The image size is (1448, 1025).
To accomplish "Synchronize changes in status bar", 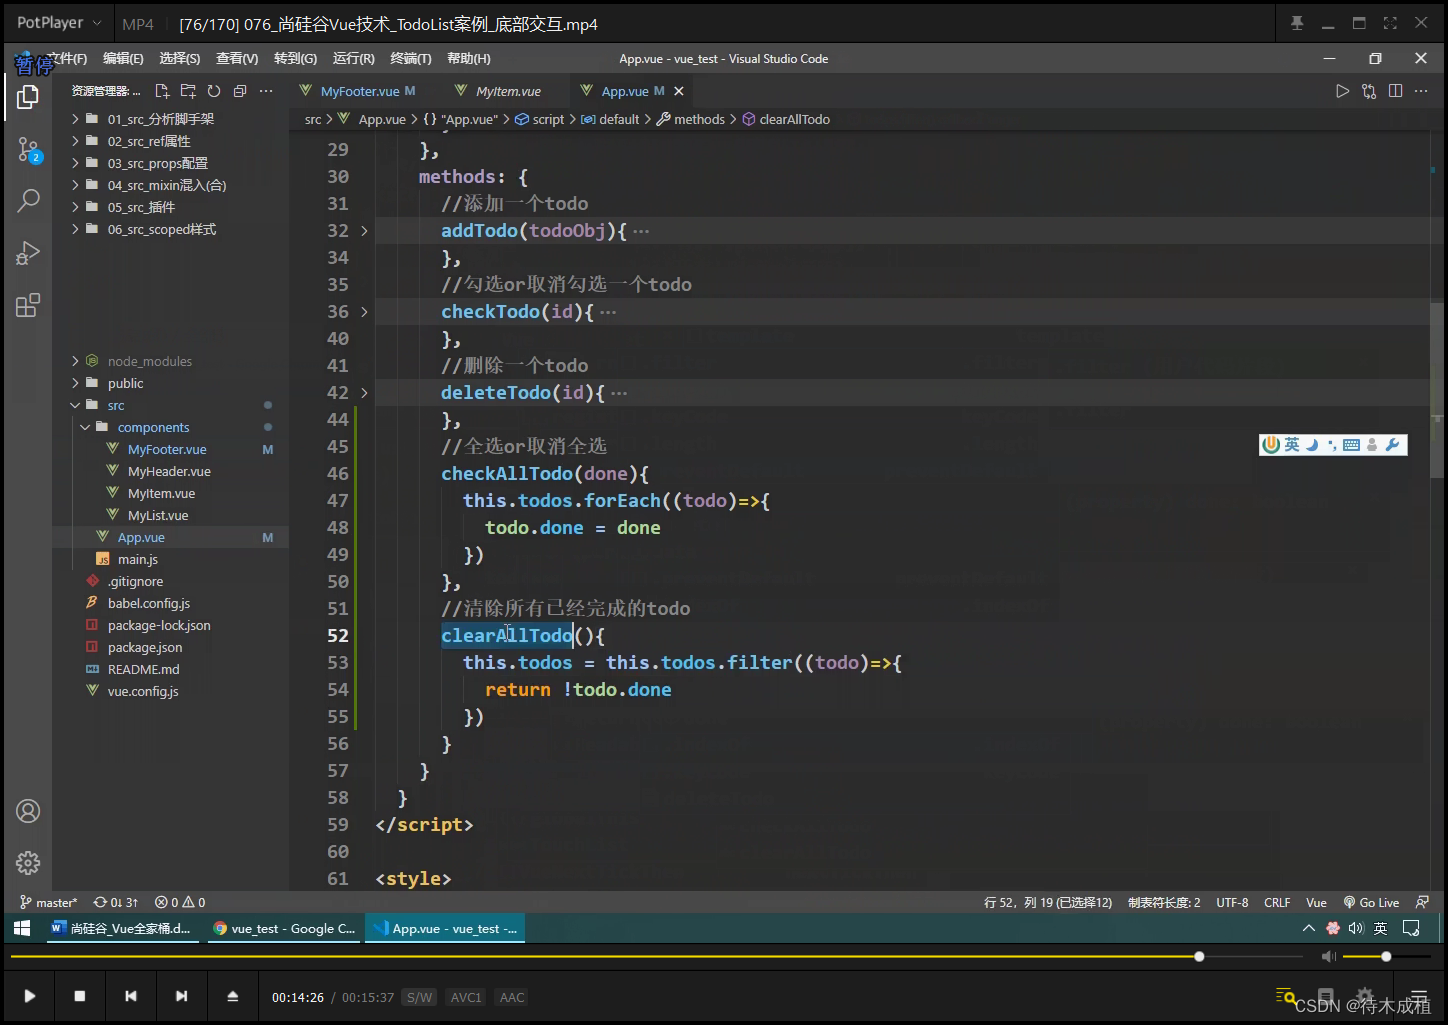I will click(116, 902).
